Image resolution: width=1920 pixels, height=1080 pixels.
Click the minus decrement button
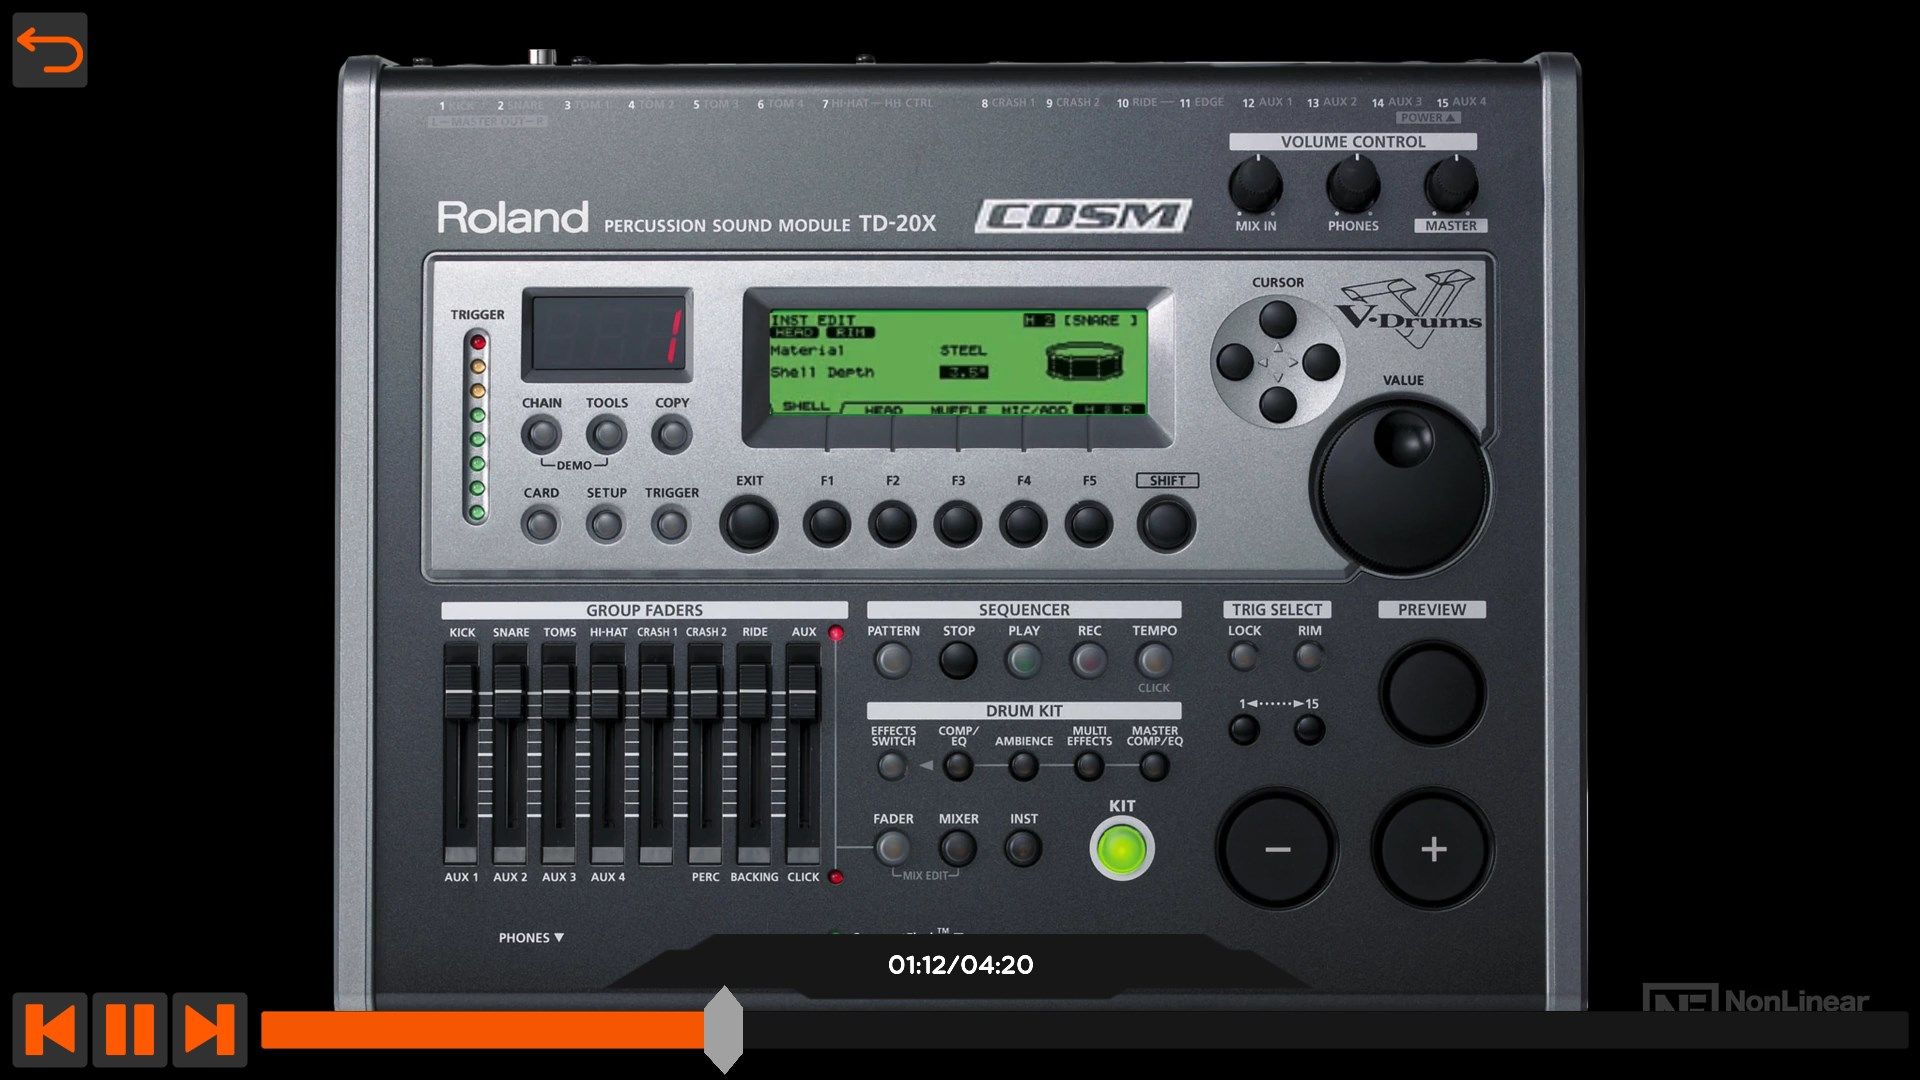(x=1277, y=850)
